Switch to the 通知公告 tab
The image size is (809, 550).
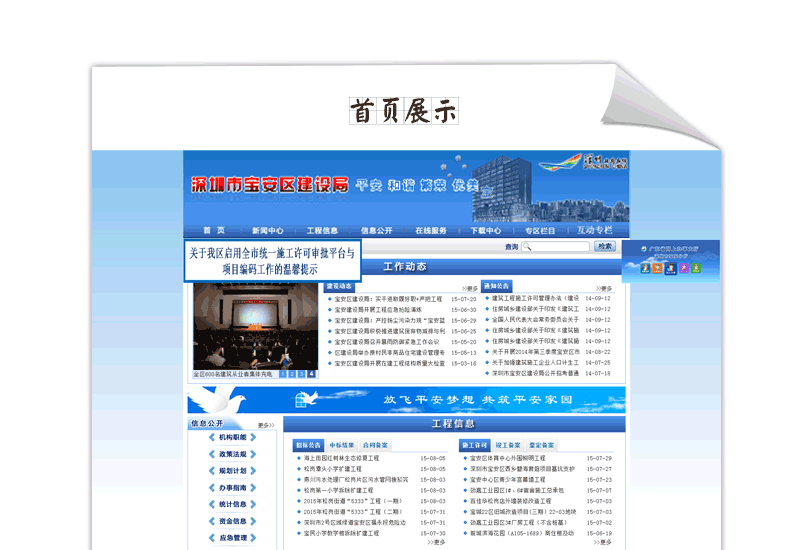[x=496, y=286]
